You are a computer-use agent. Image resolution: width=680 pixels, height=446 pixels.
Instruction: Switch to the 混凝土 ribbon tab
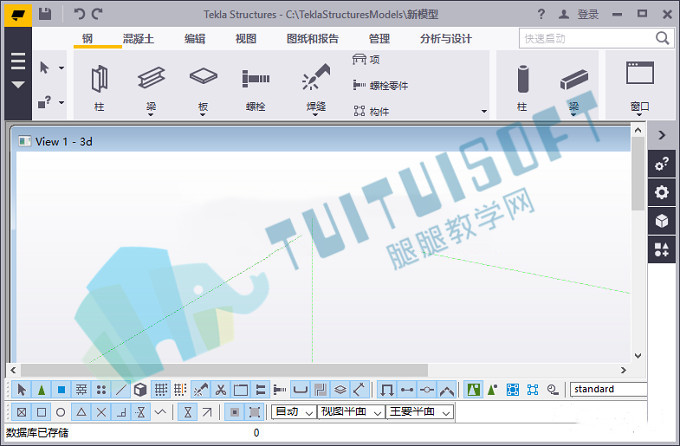point(138,39)
